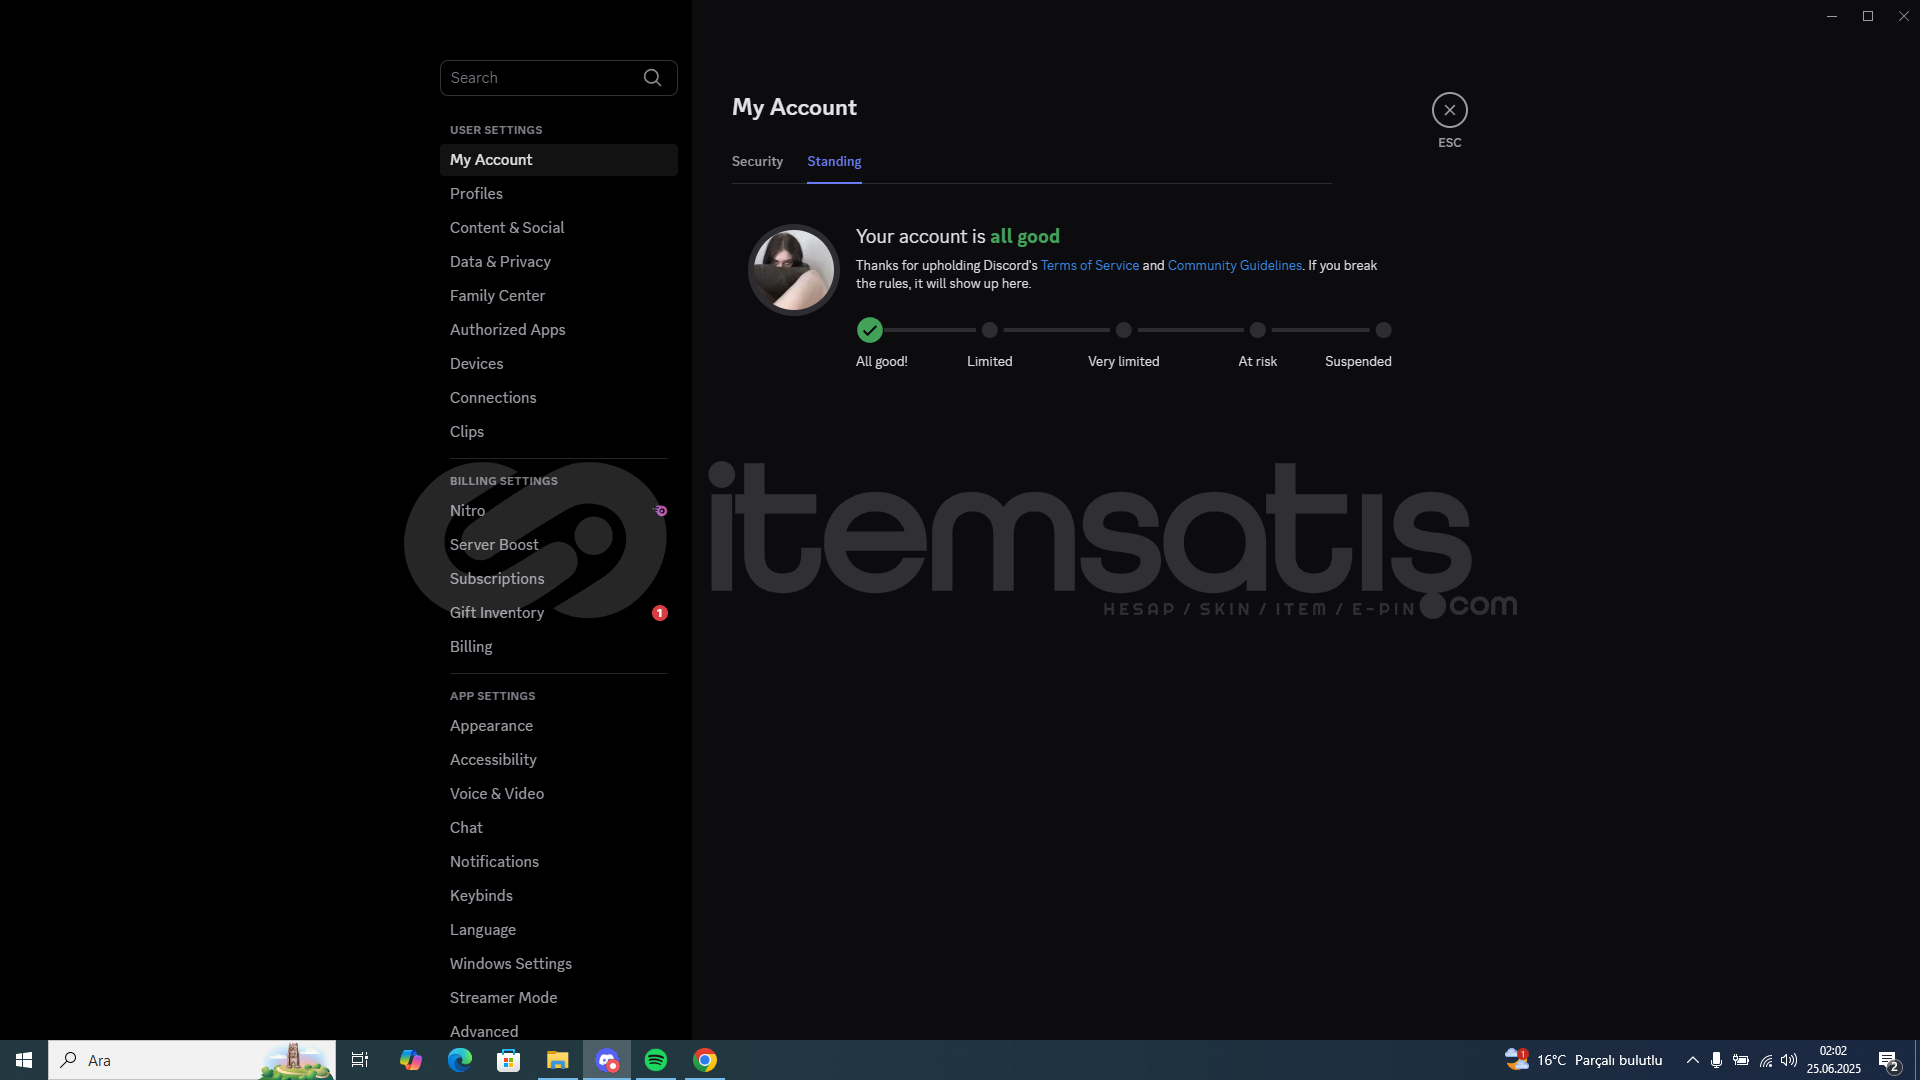1920x1080 pixels.
Task: Select the Standing tab
Action: (834, 161)
